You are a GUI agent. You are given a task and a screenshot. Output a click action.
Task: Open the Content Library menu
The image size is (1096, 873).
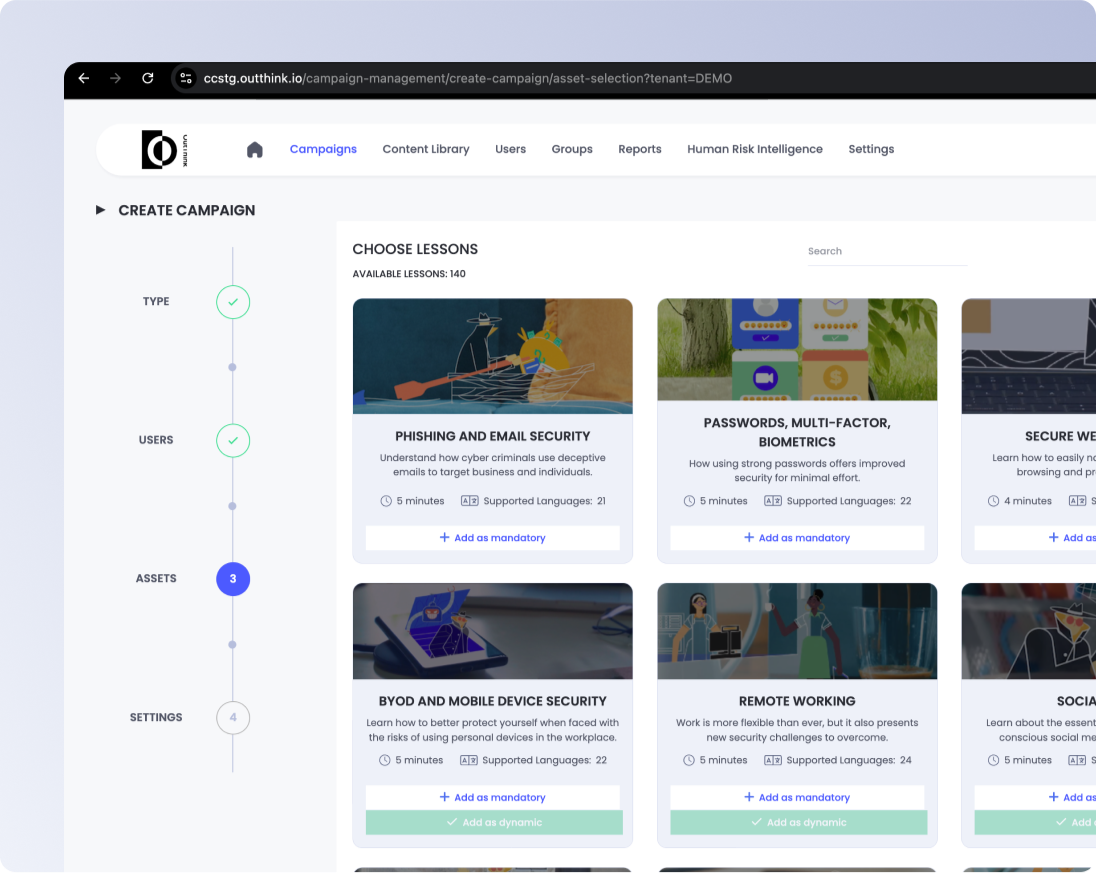pyautogui.click(x=425, y=149)
